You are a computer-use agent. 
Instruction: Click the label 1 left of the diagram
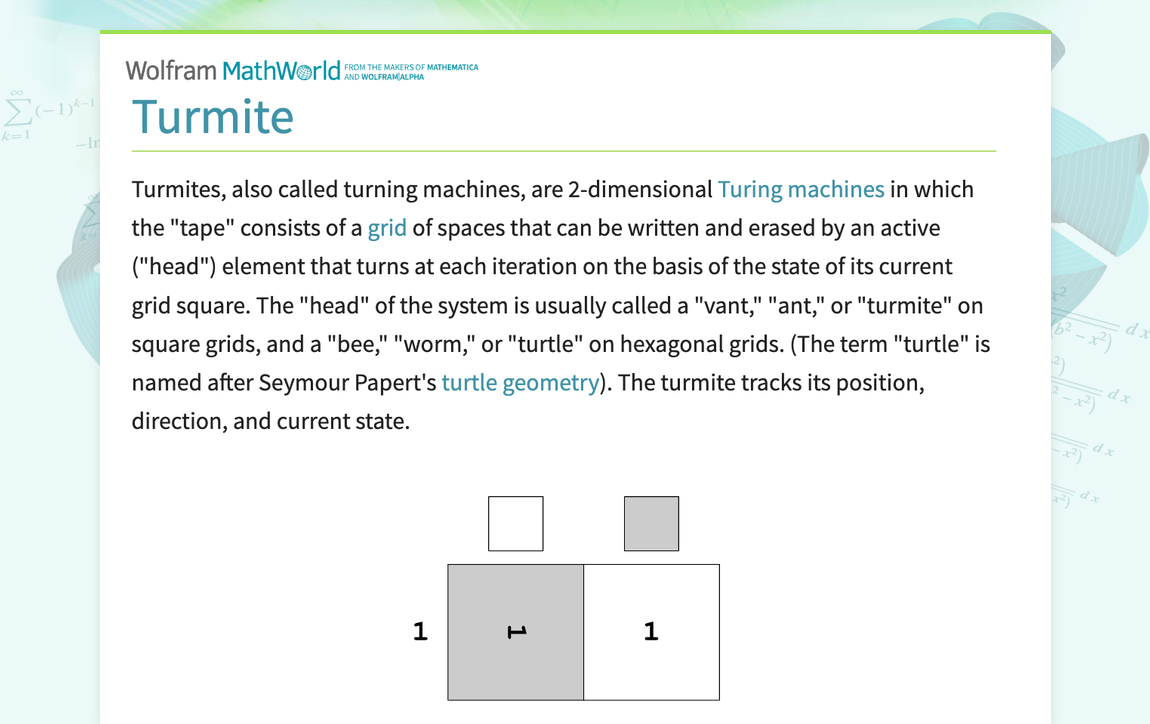420,631
